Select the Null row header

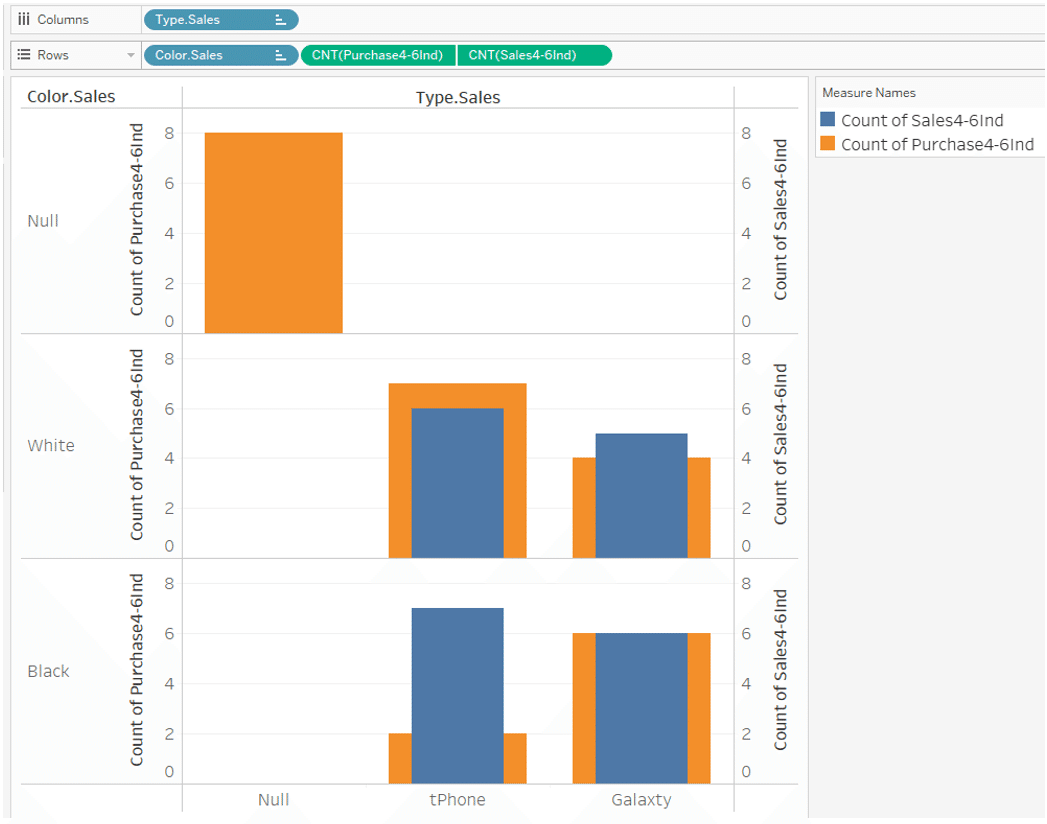click(43, 221)
